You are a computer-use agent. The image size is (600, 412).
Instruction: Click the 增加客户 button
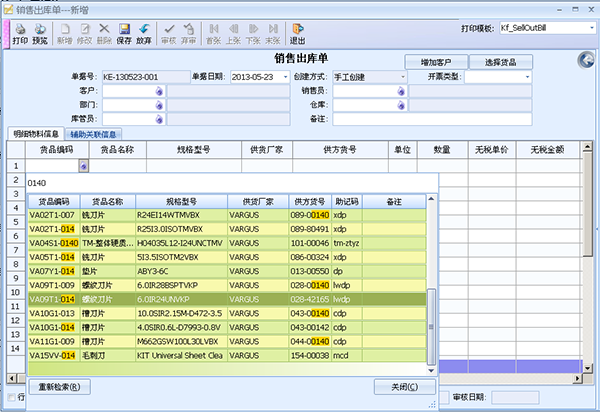pyautogui.click(x=436, y=62)
